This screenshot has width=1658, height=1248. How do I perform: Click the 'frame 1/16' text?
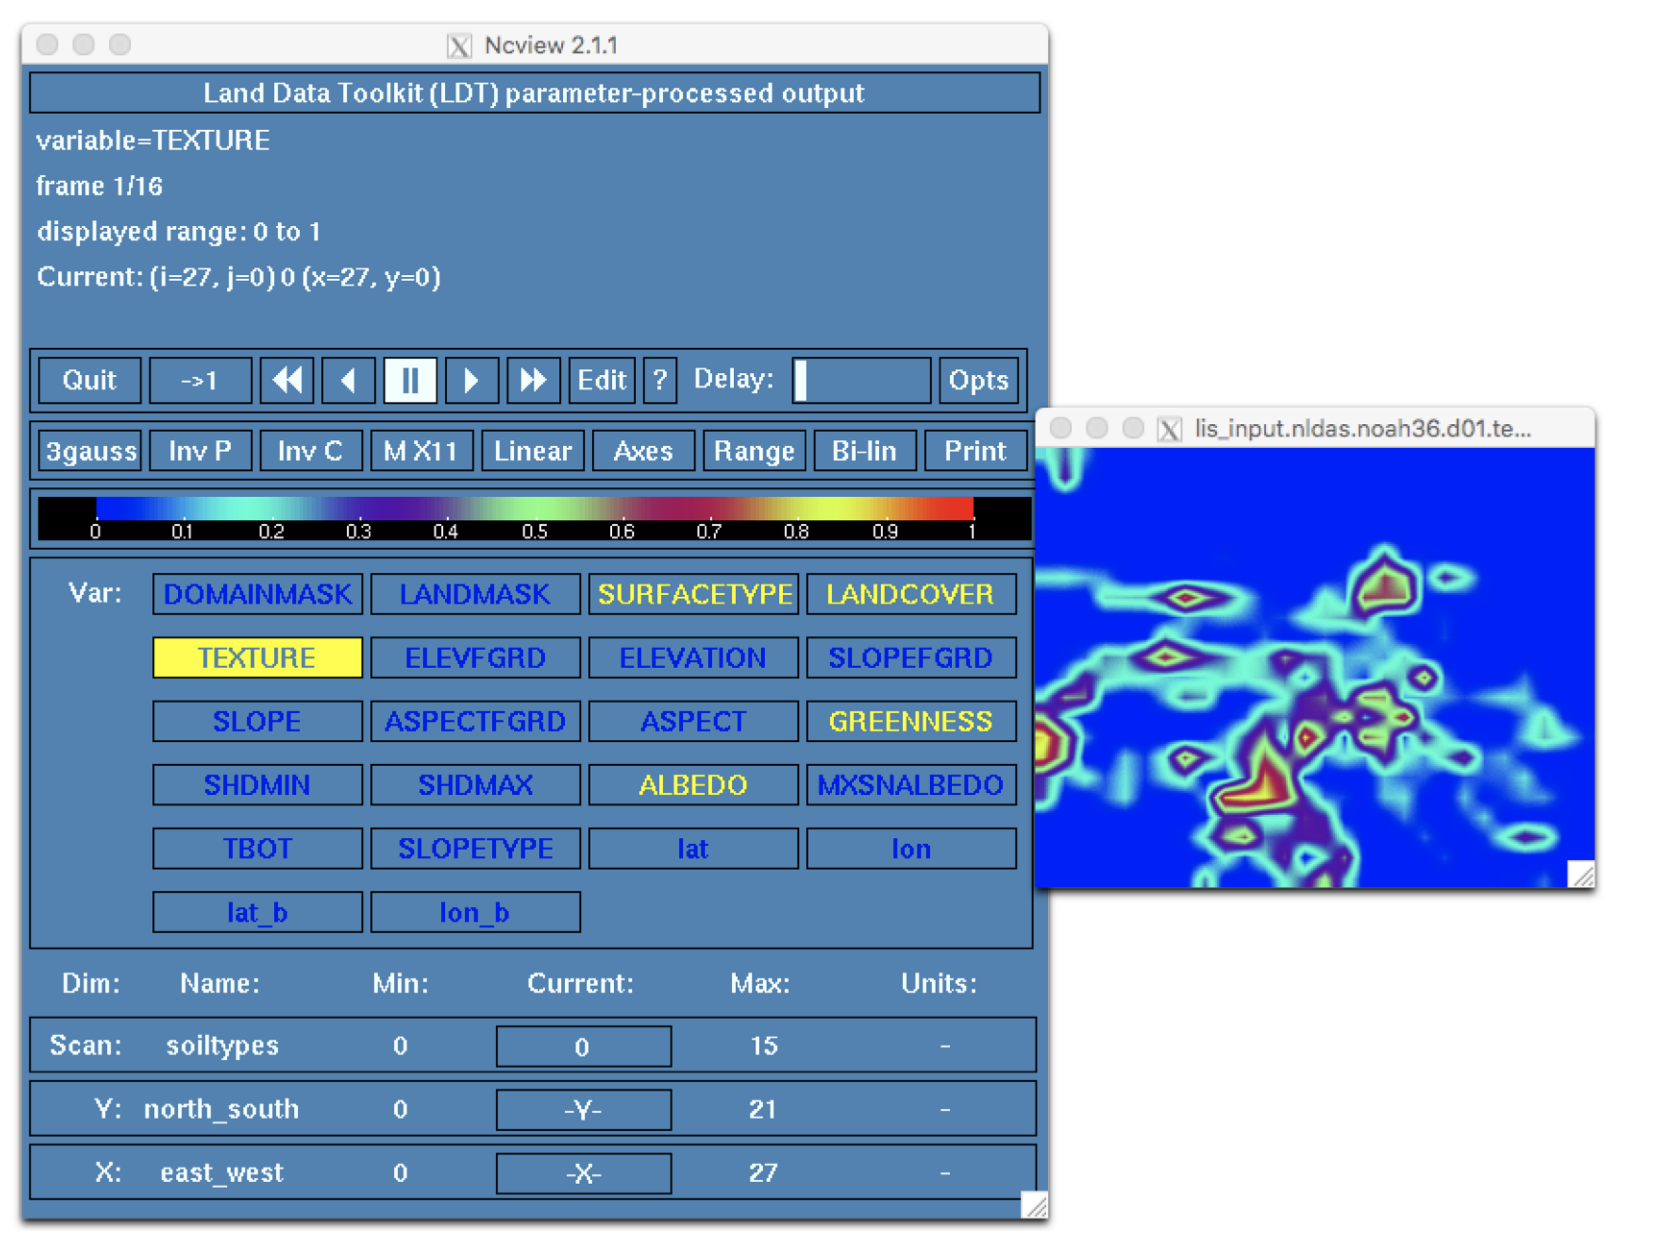tap(99, 186)
